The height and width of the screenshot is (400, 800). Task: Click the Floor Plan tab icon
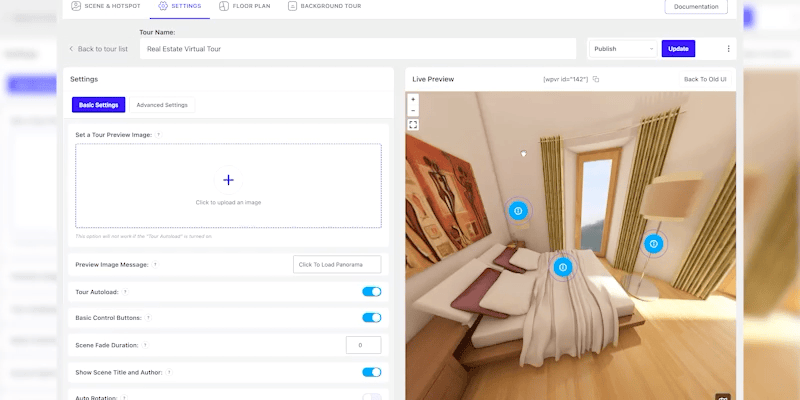[224, 6]
